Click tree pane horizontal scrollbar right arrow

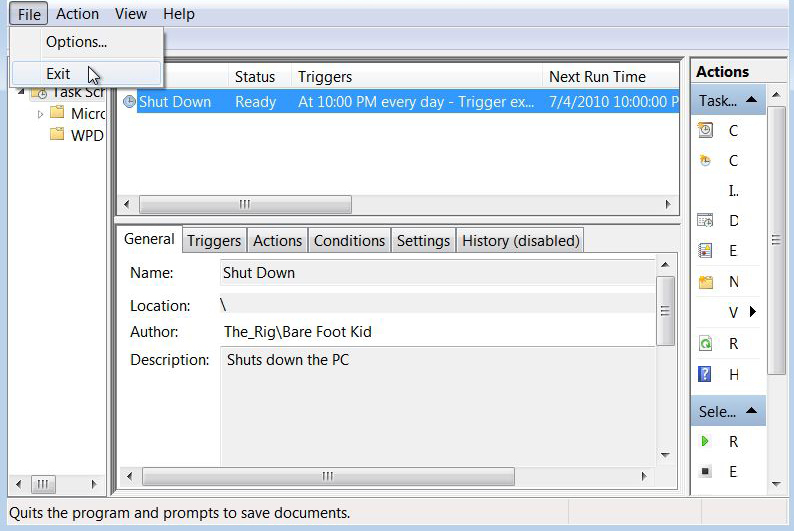[94, 484]
